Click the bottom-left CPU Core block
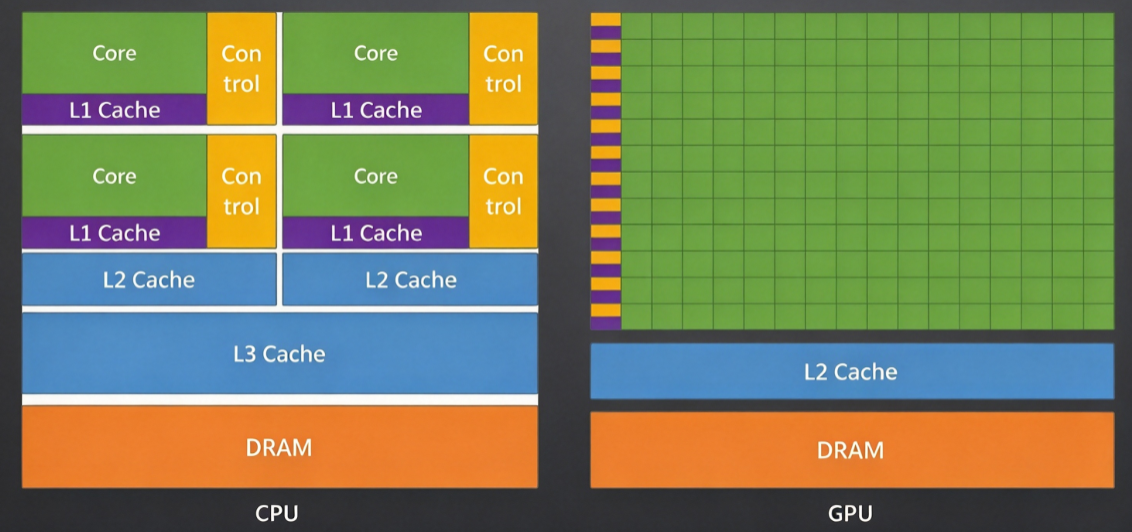This screenshot has width=1132, height=532. pyautogui.click(x=114, y=176)
